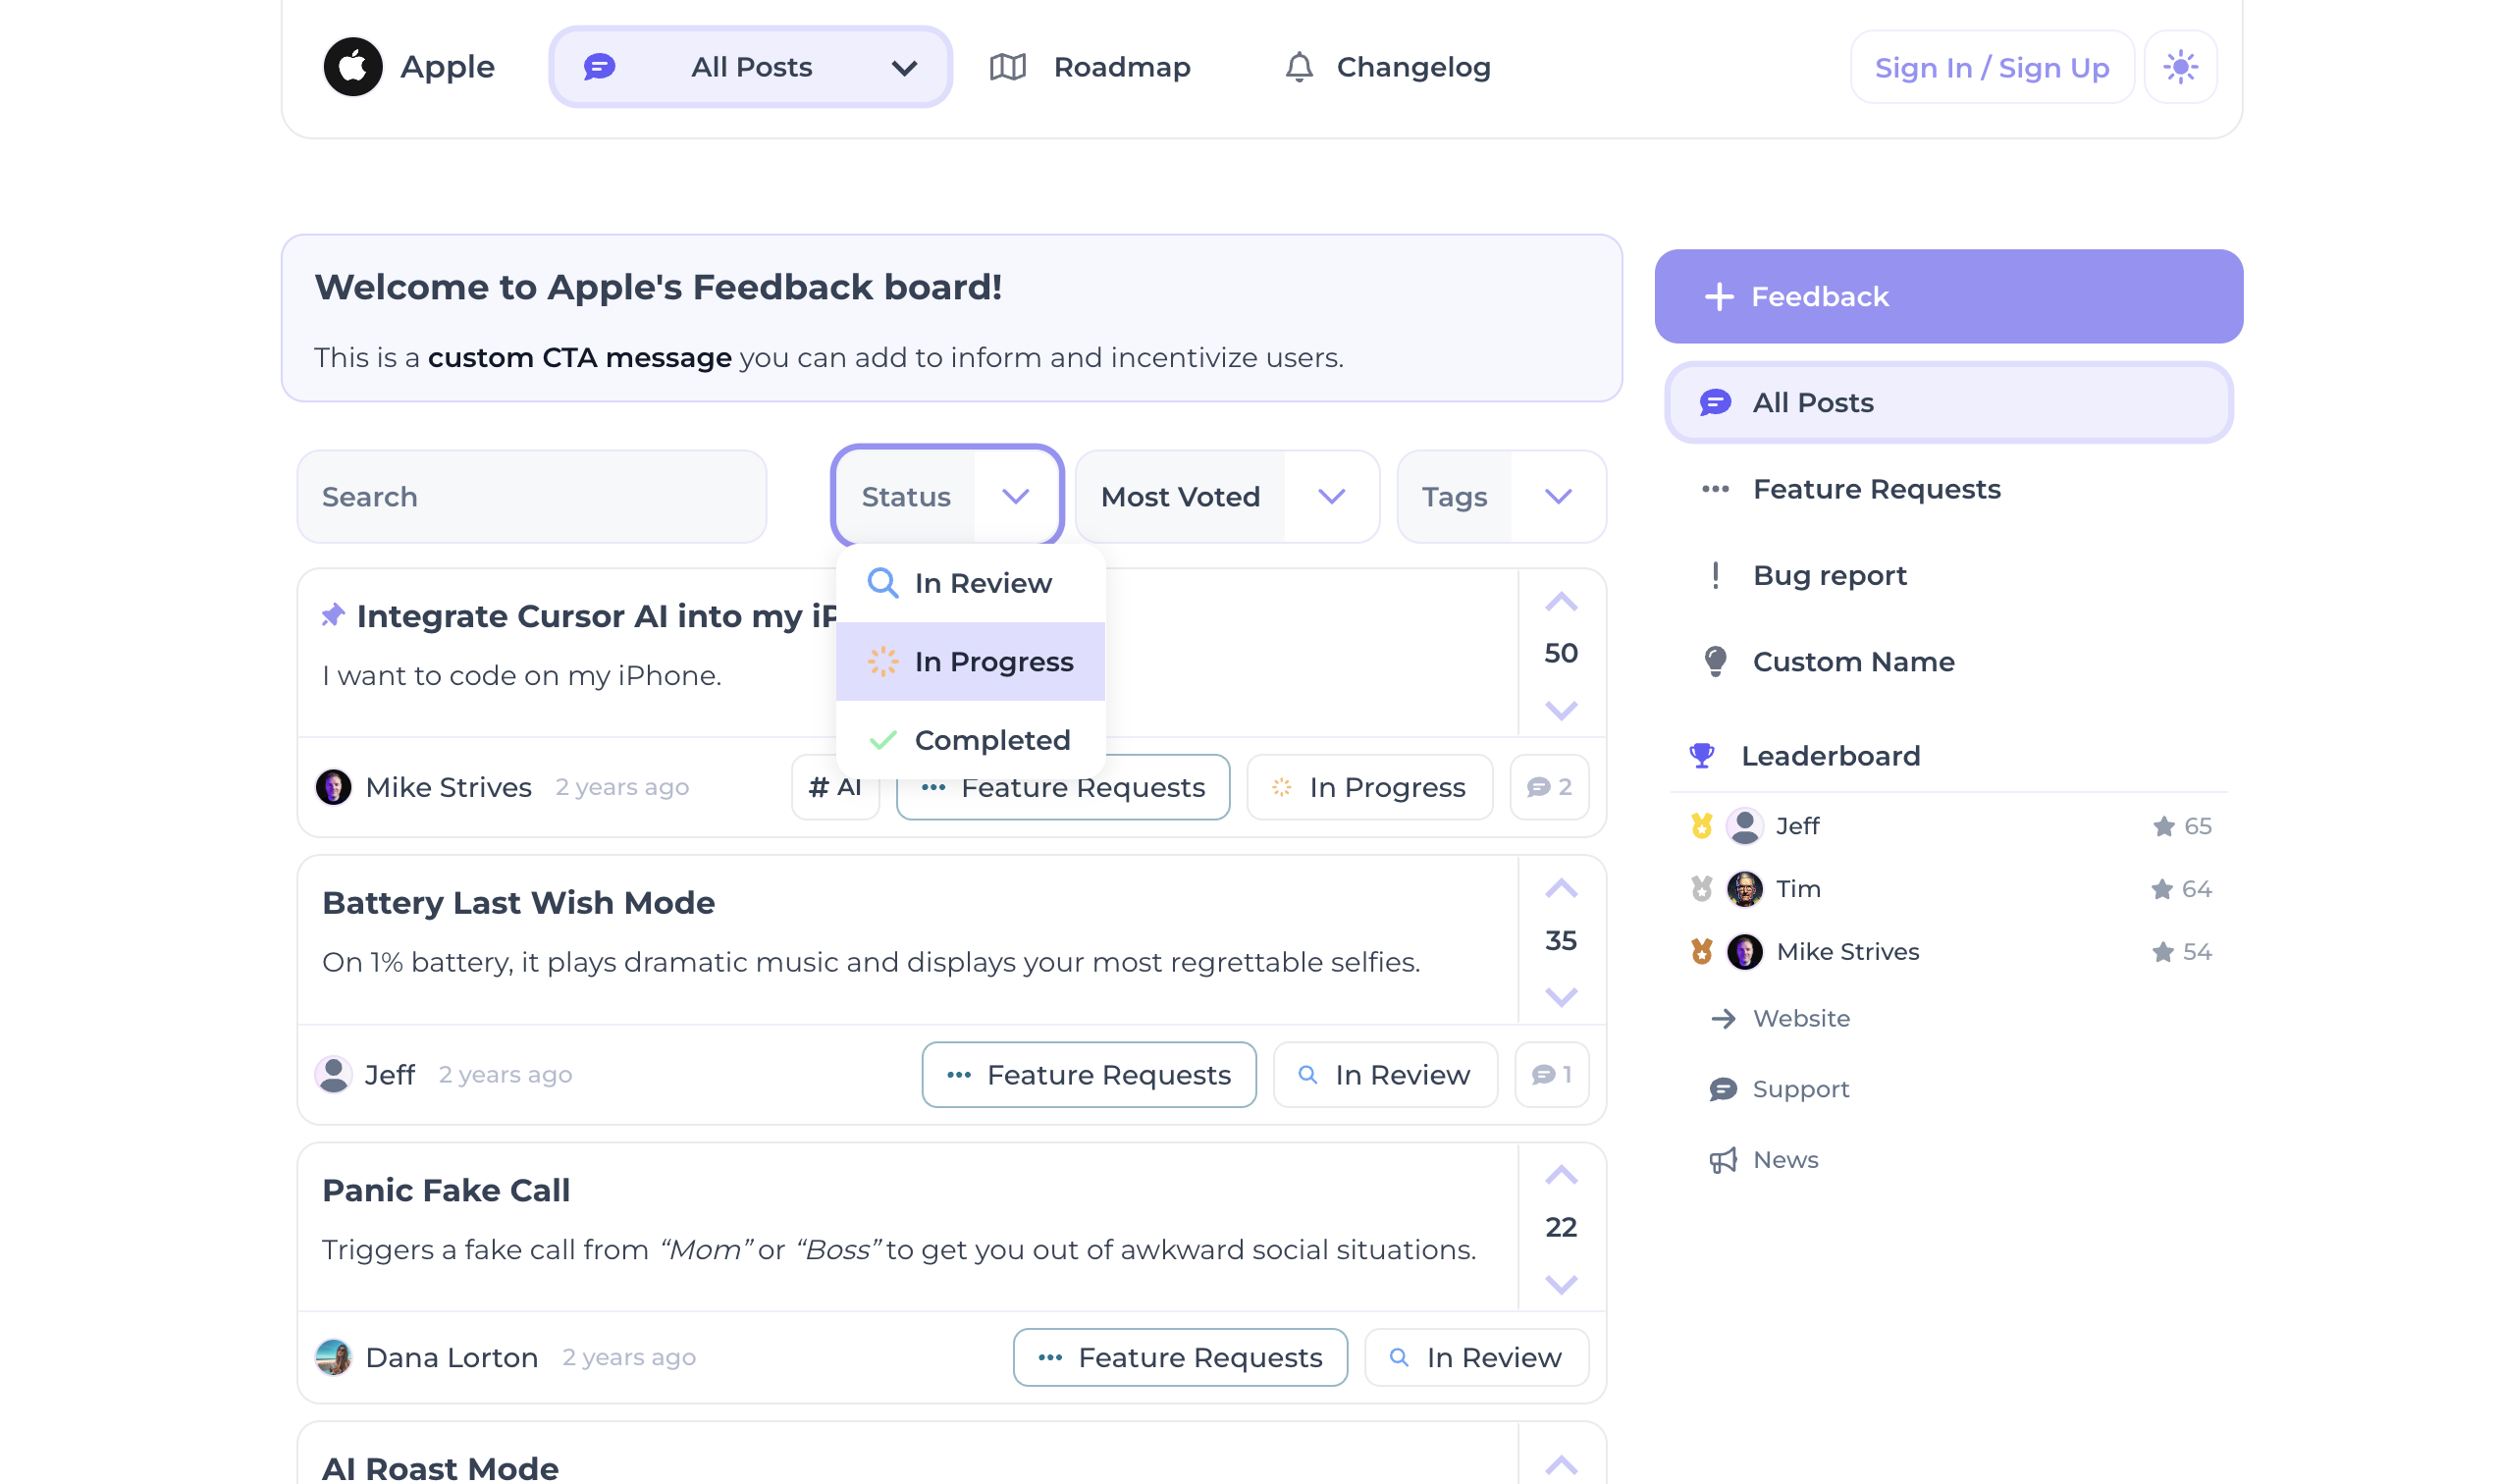Click the star icon beside Jeff's 65 score
This screenshot has height=1484, width=2501.
2163,826
